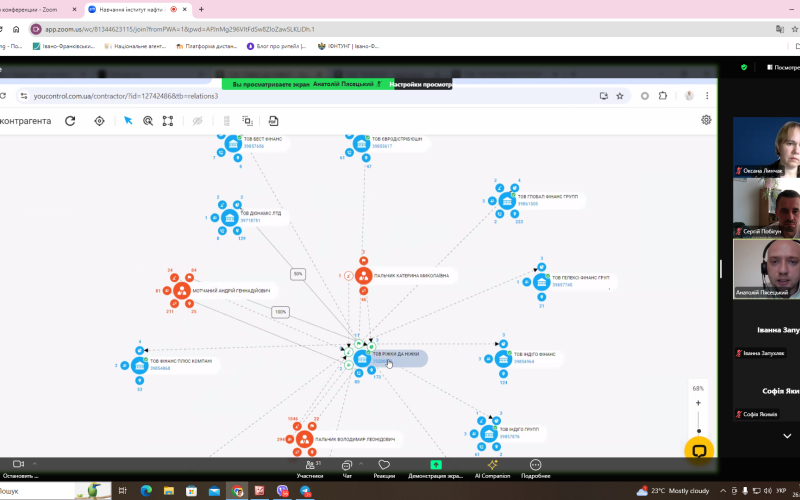Click the group selection squares tool
800x500 pixels.
point(247,121)
